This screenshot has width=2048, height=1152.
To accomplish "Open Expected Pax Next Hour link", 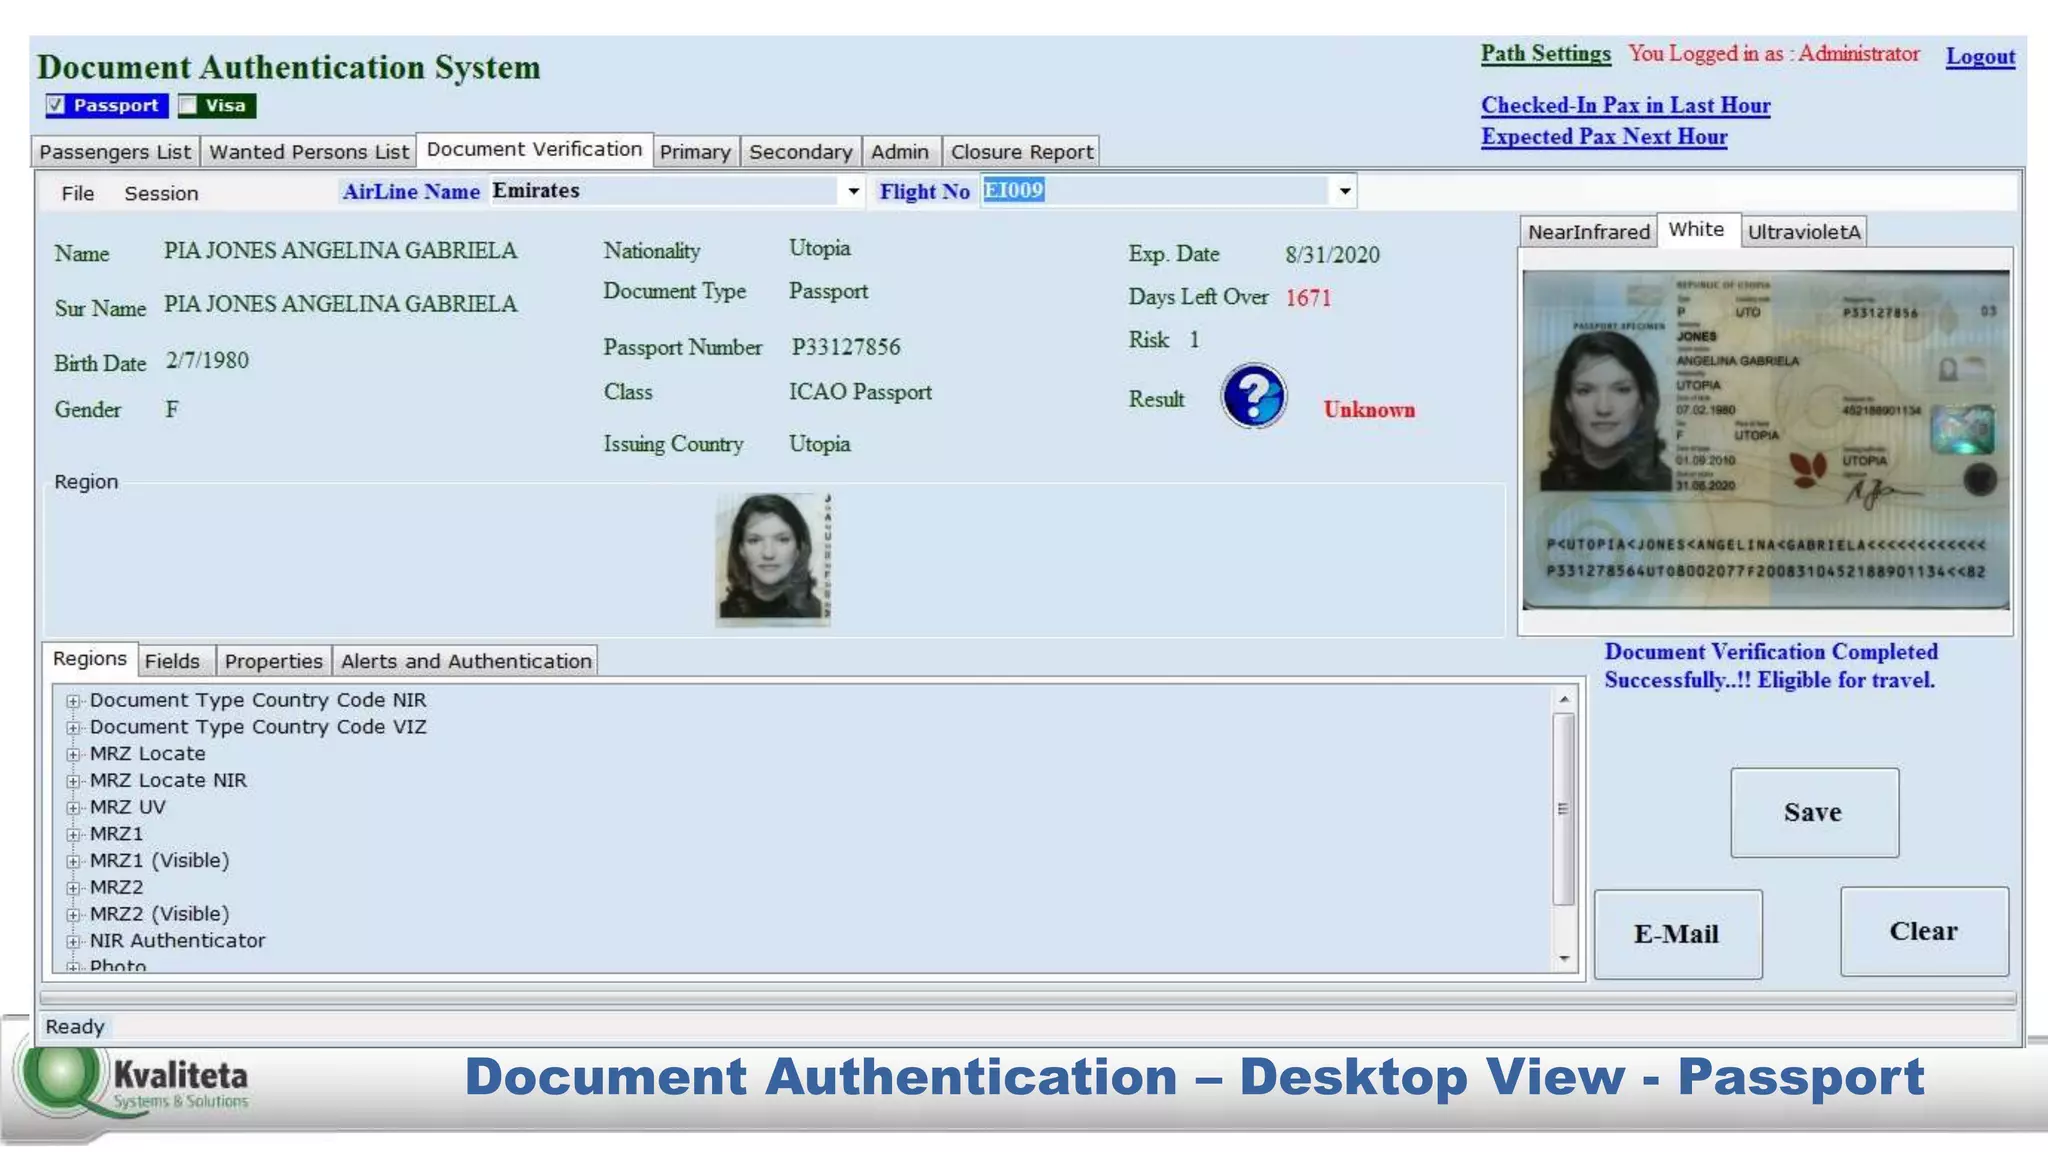I will coord(1604,136).
